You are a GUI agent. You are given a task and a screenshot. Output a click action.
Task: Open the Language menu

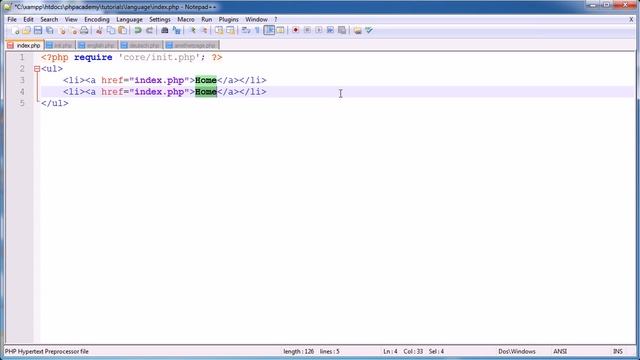click(129, 19)
